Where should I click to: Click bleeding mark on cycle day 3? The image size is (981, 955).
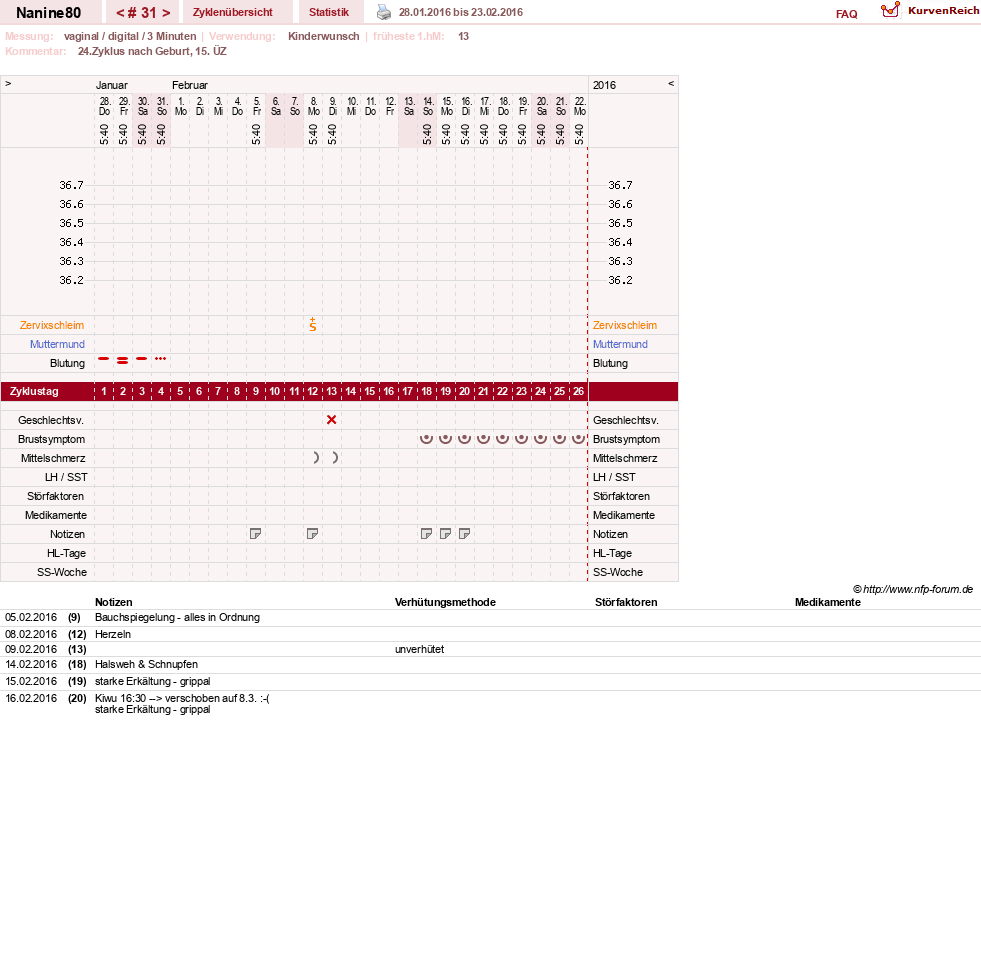tap(141, 359)
